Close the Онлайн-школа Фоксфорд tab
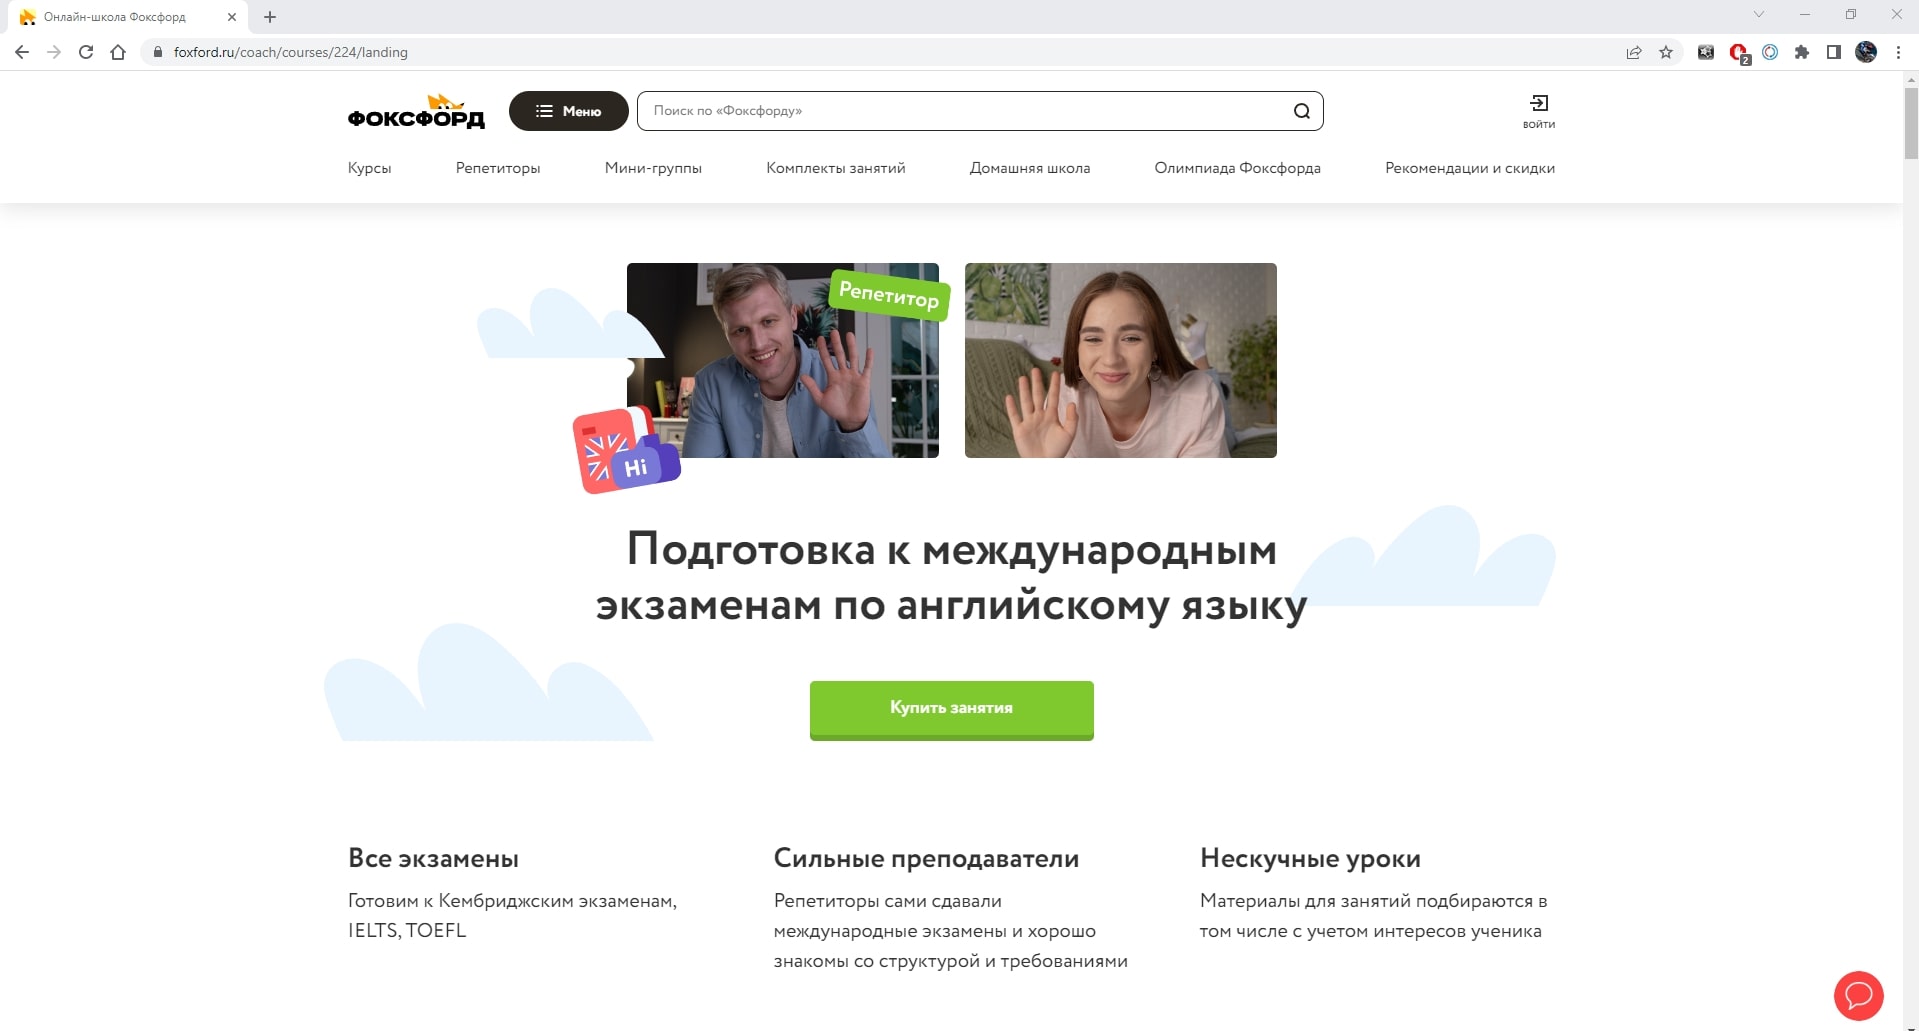1919x1031 pixels. (x=232, y=17)
